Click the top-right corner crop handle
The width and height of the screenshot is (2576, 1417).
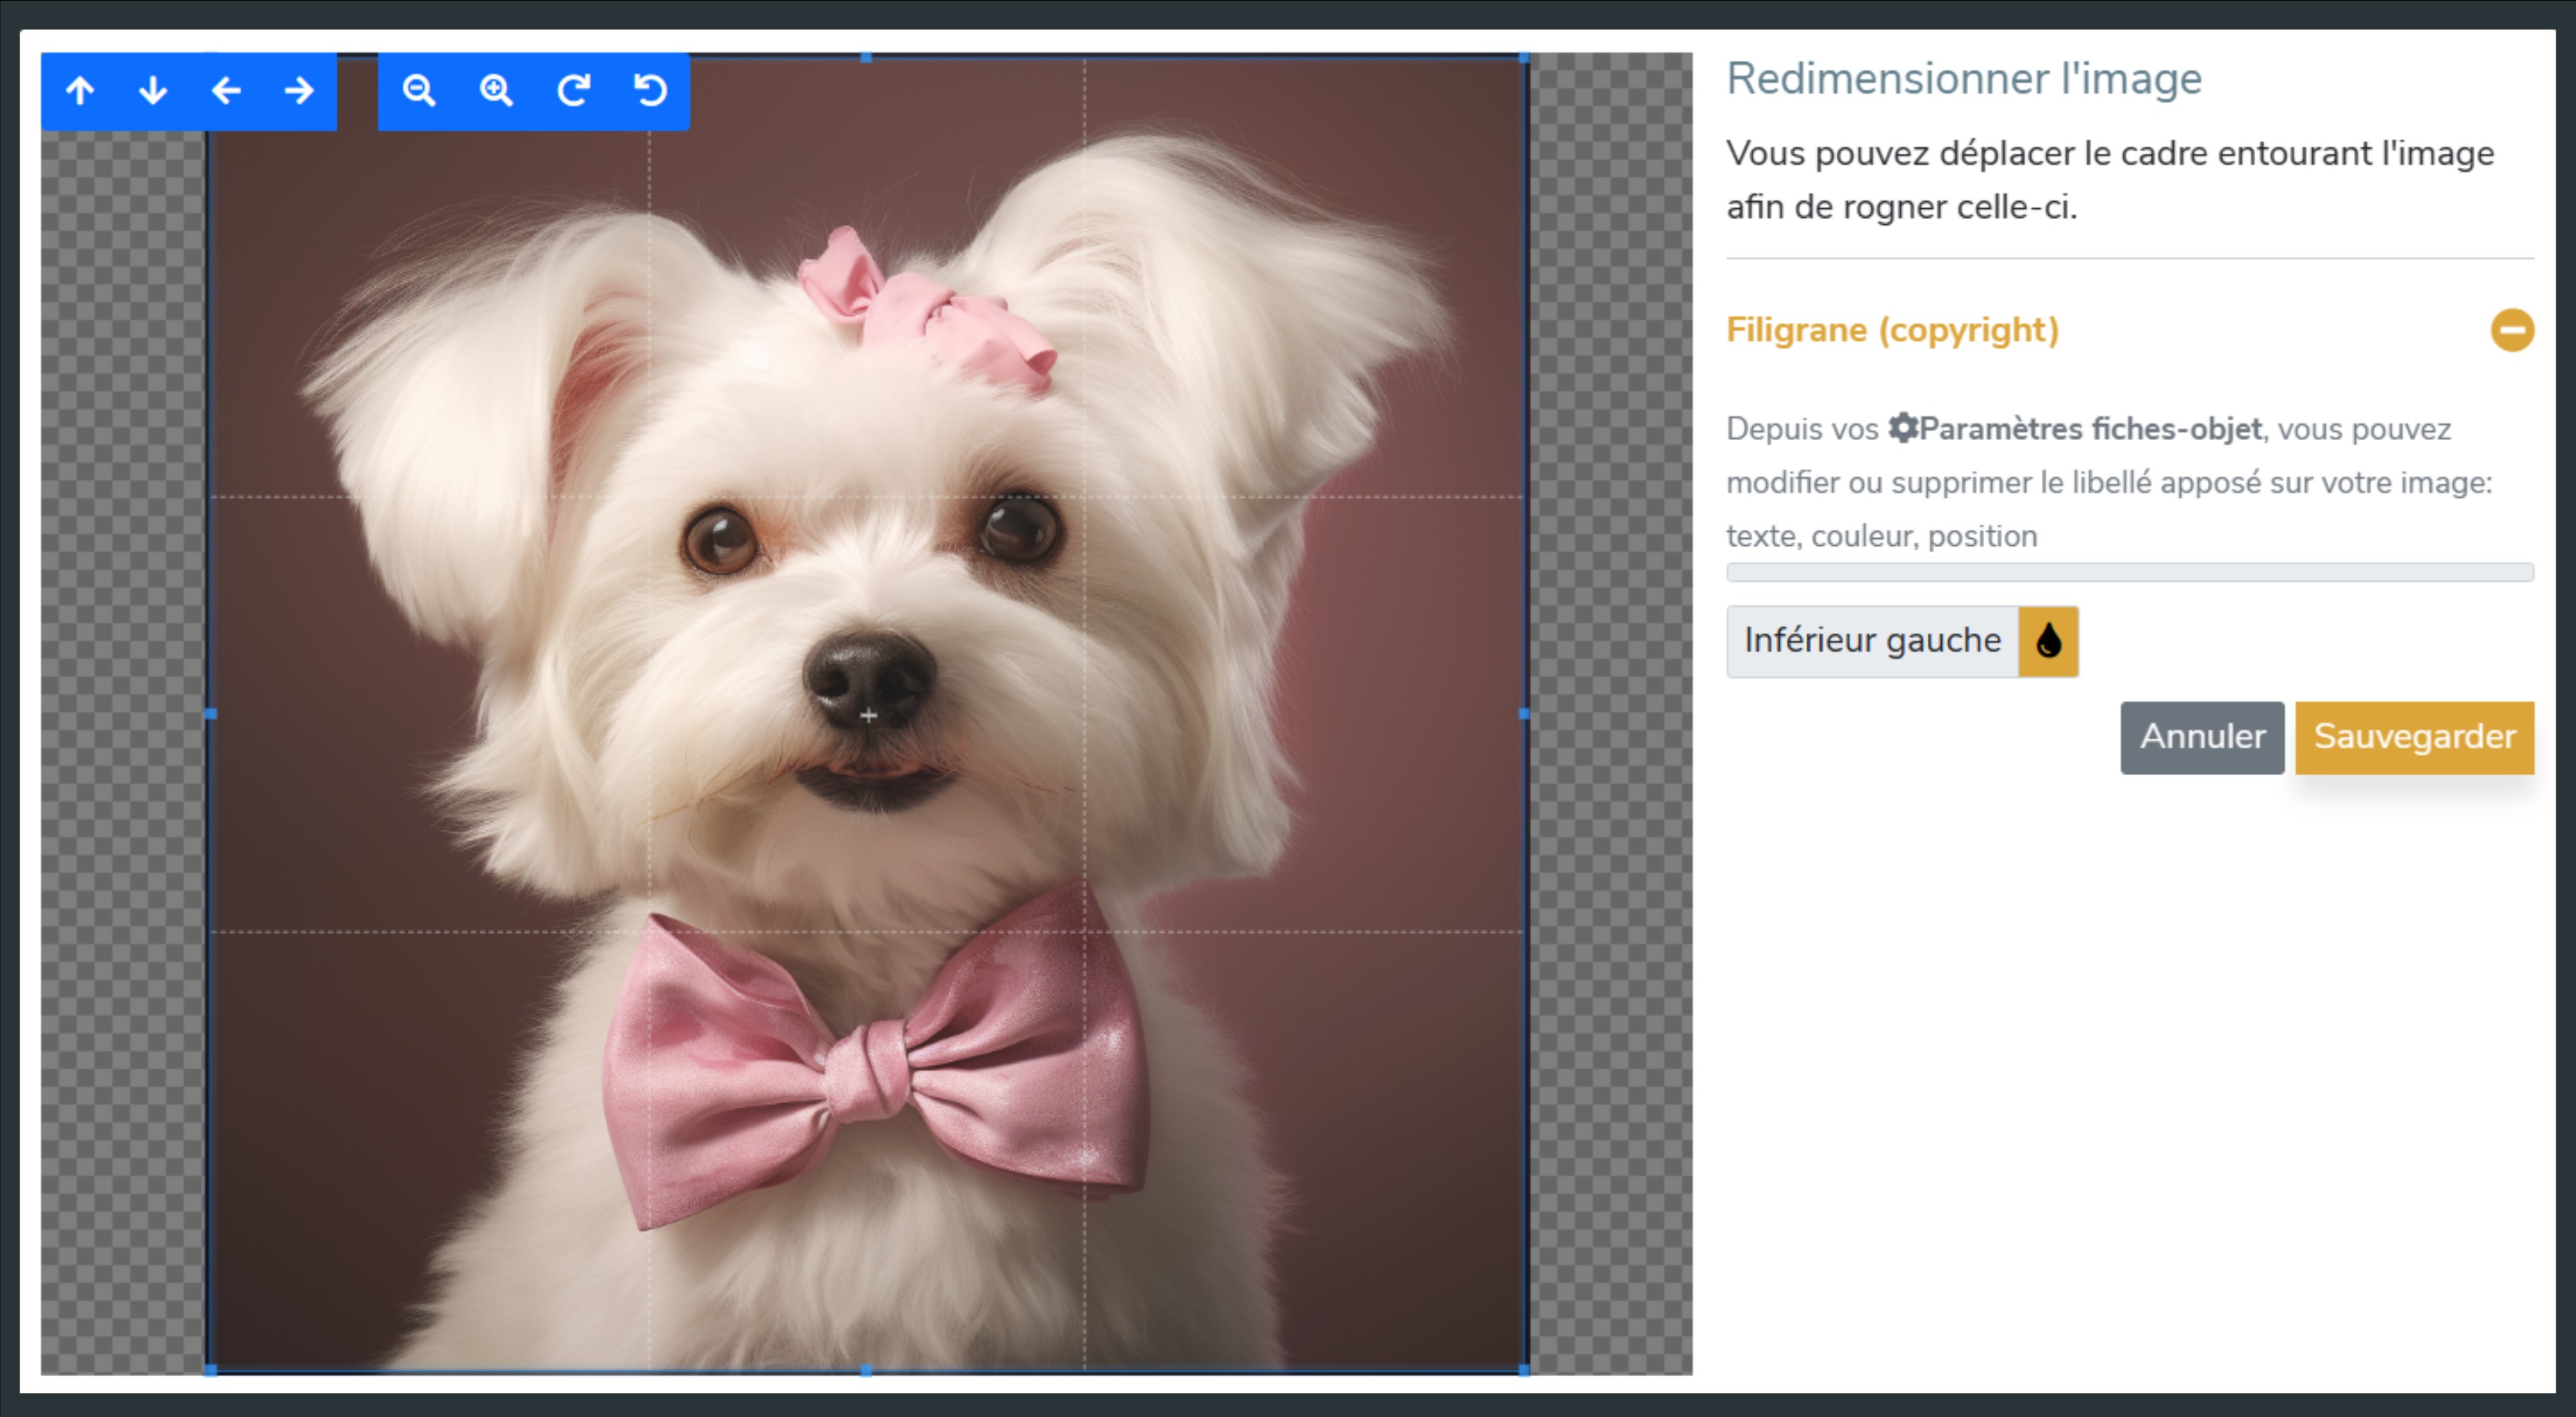1524,58
